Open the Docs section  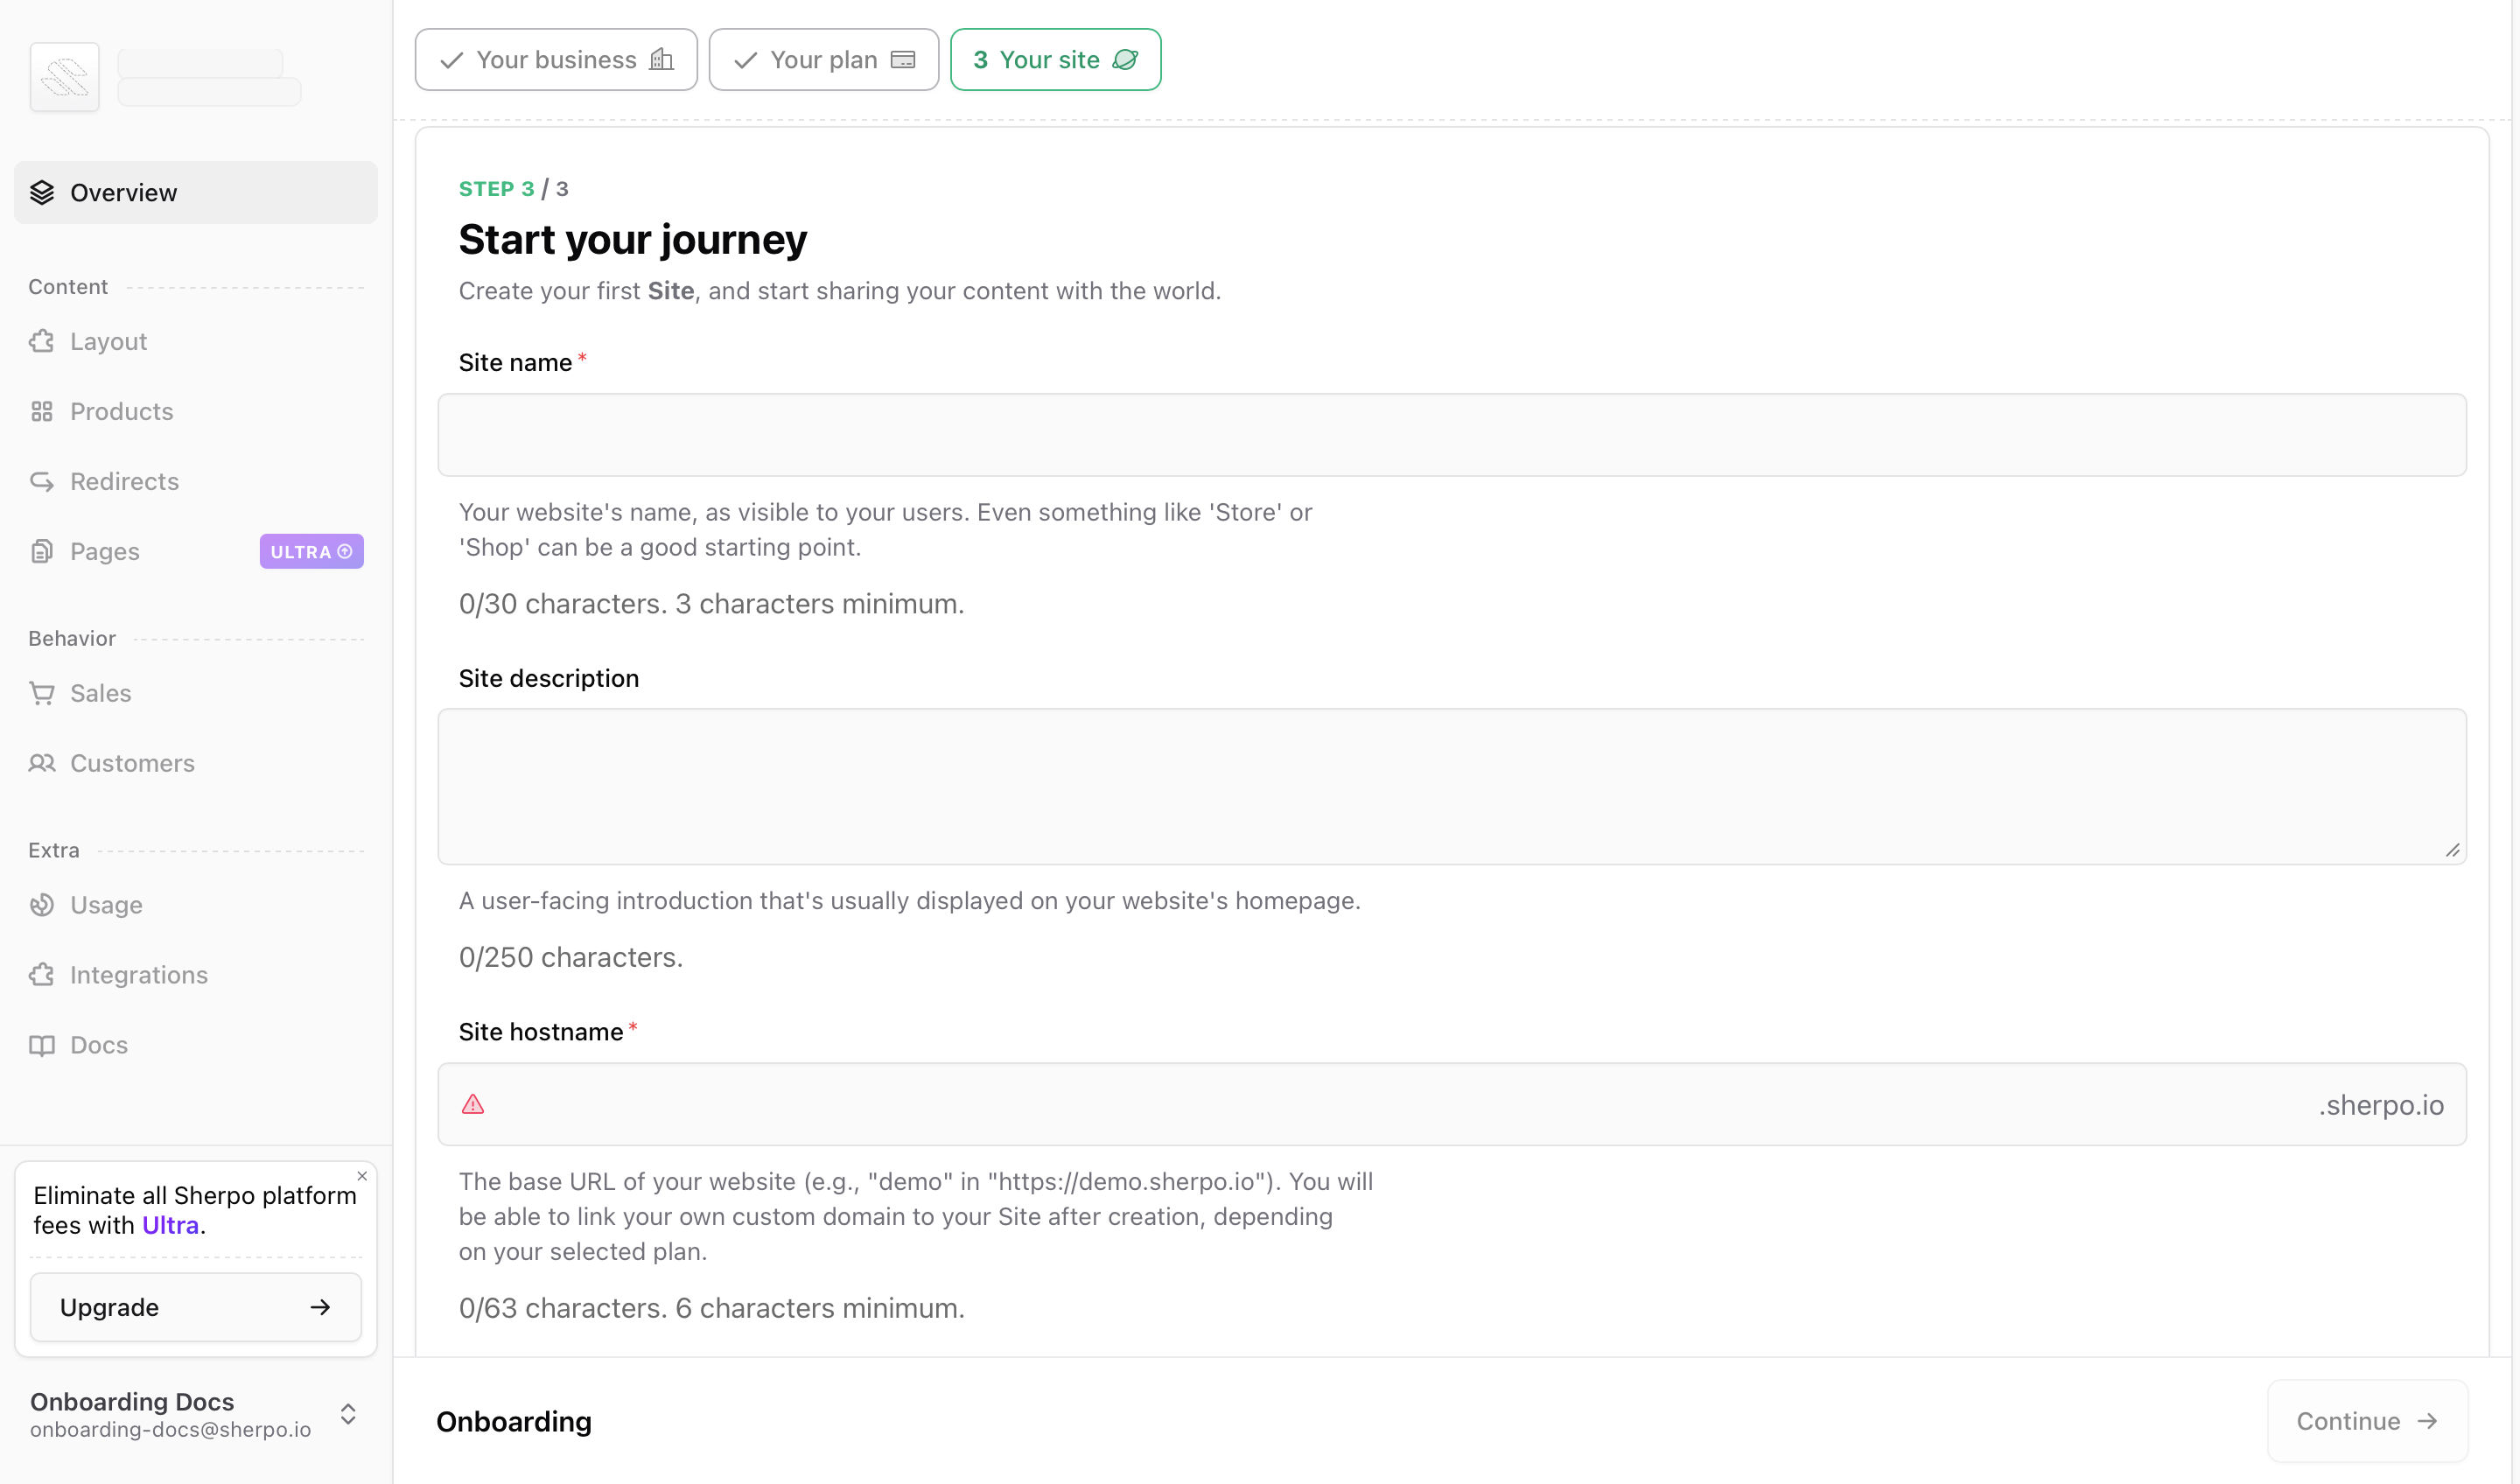97,1045
